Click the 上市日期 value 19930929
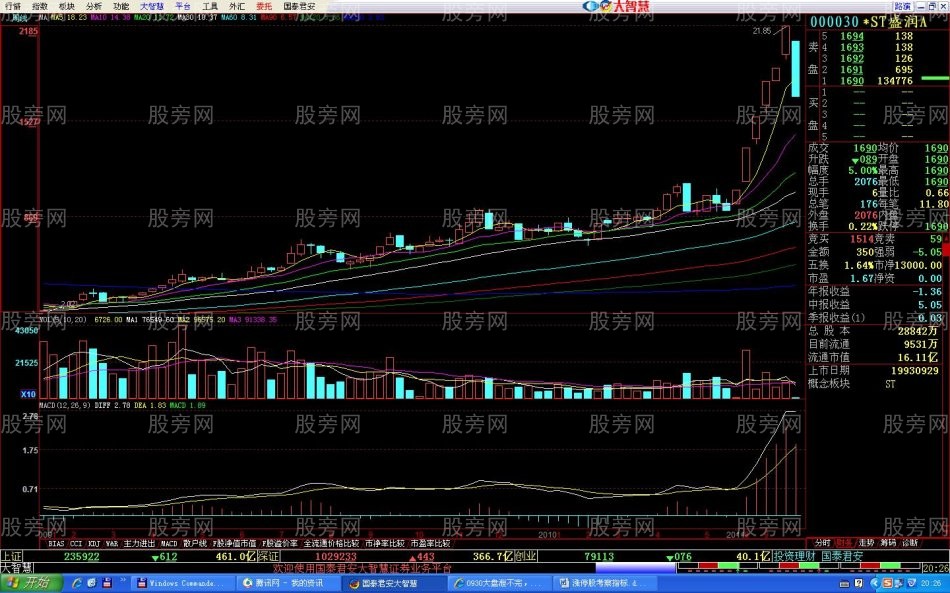The width and height of the screenshot is (950, 593). [x=915, y=371]
